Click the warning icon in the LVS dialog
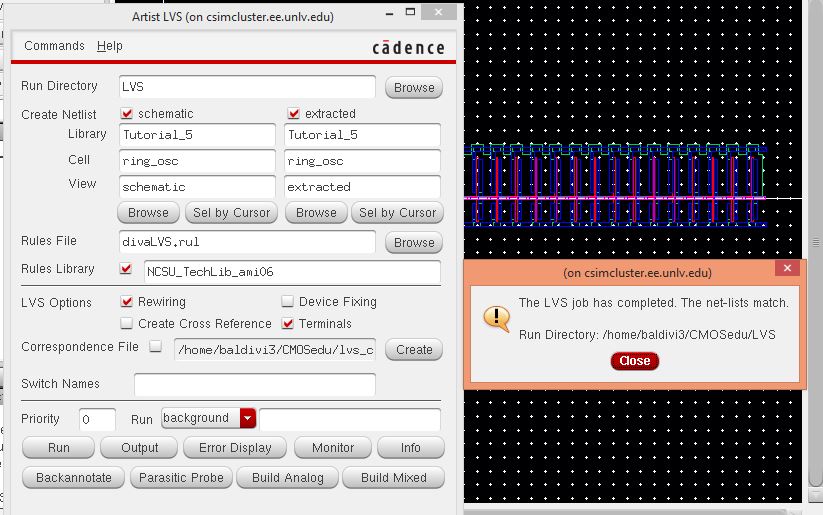Image resolution: width=823 pixels, height=515 pixels. click(x=496, y=317)
